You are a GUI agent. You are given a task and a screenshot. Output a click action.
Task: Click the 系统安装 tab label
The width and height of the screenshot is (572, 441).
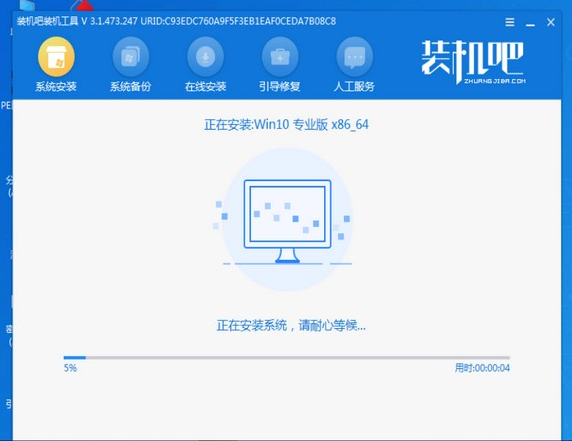56,86
